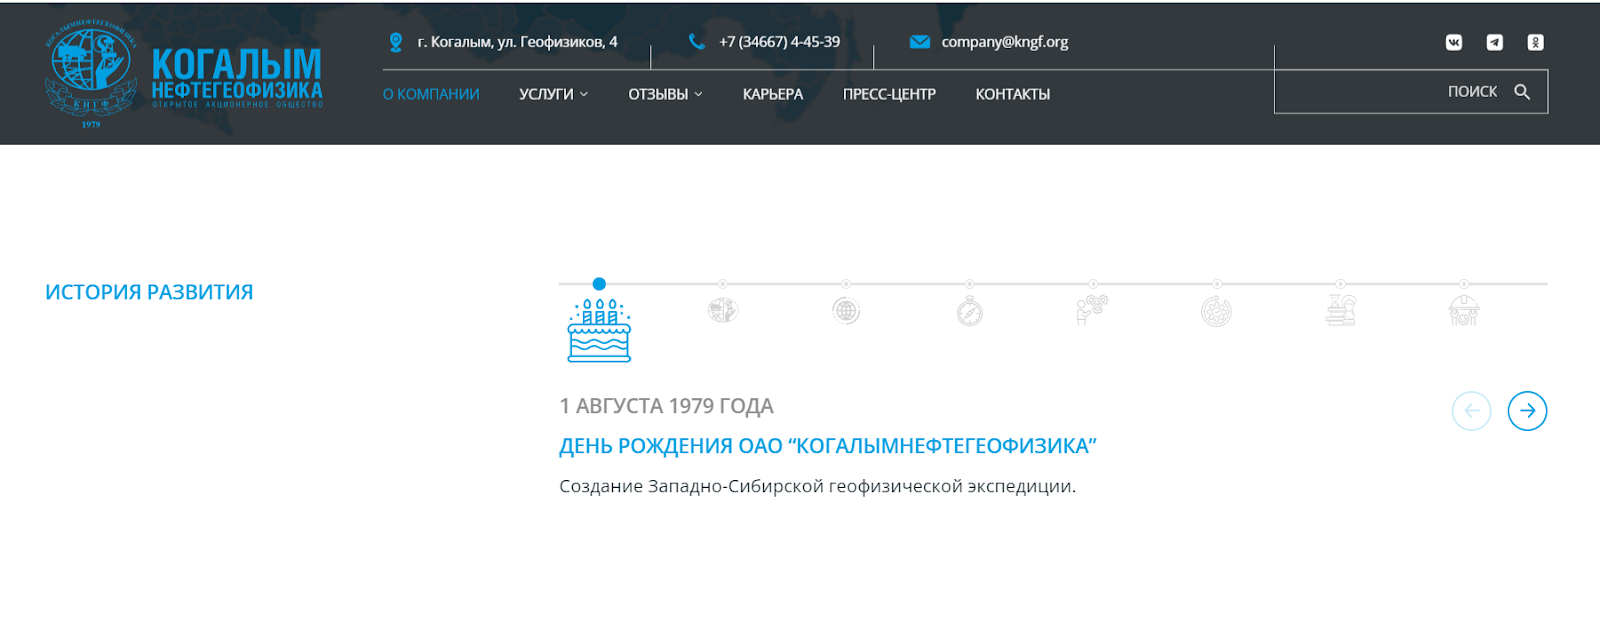
Task: Select the compass timeline icon
Action: [969, 311]
